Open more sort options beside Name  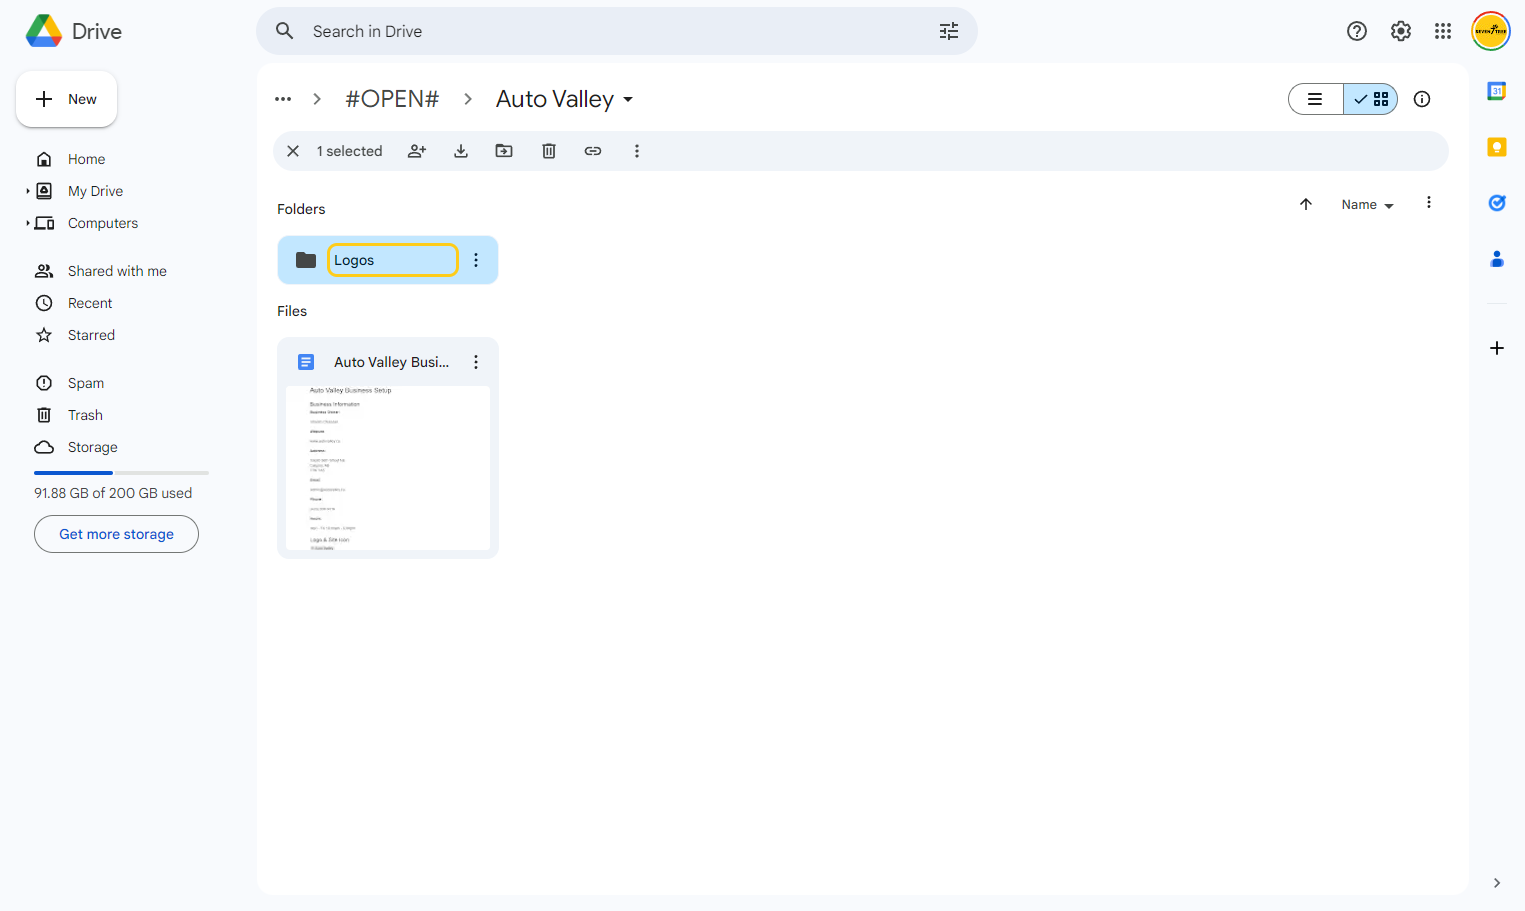[1429, 203]
